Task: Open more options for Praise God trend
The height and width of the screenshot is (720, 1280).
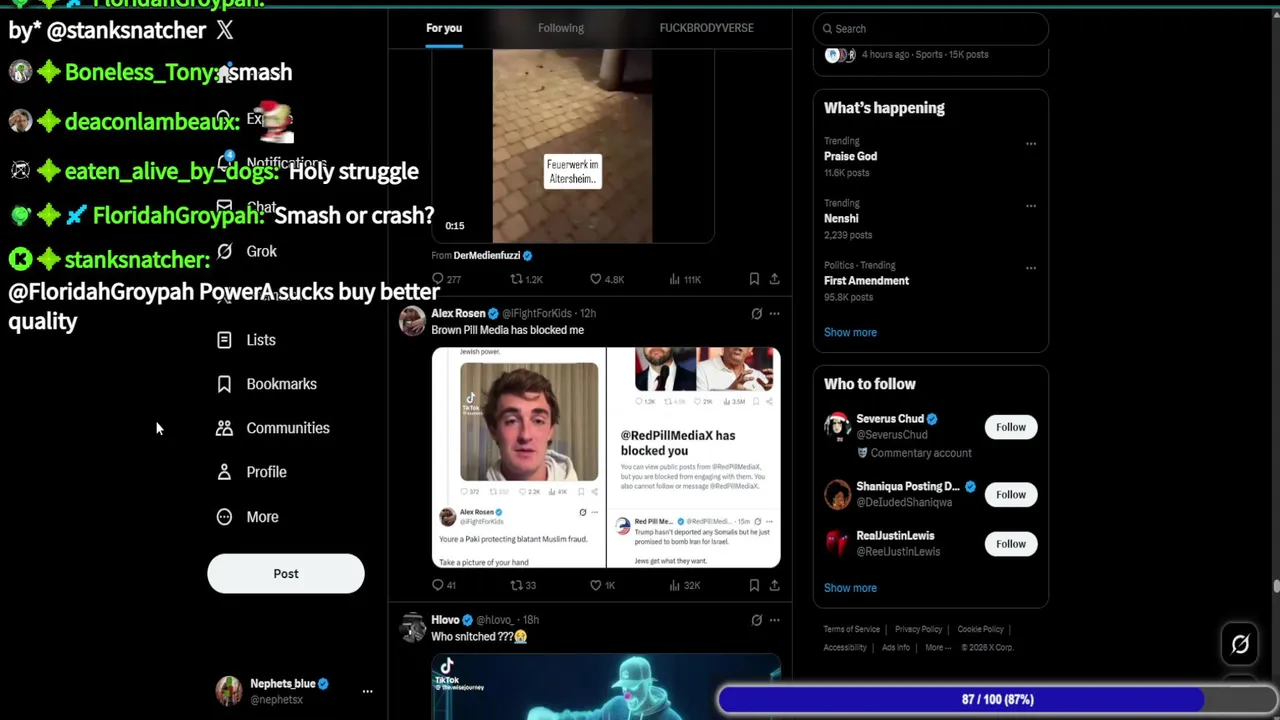Action: [1030, 143]
